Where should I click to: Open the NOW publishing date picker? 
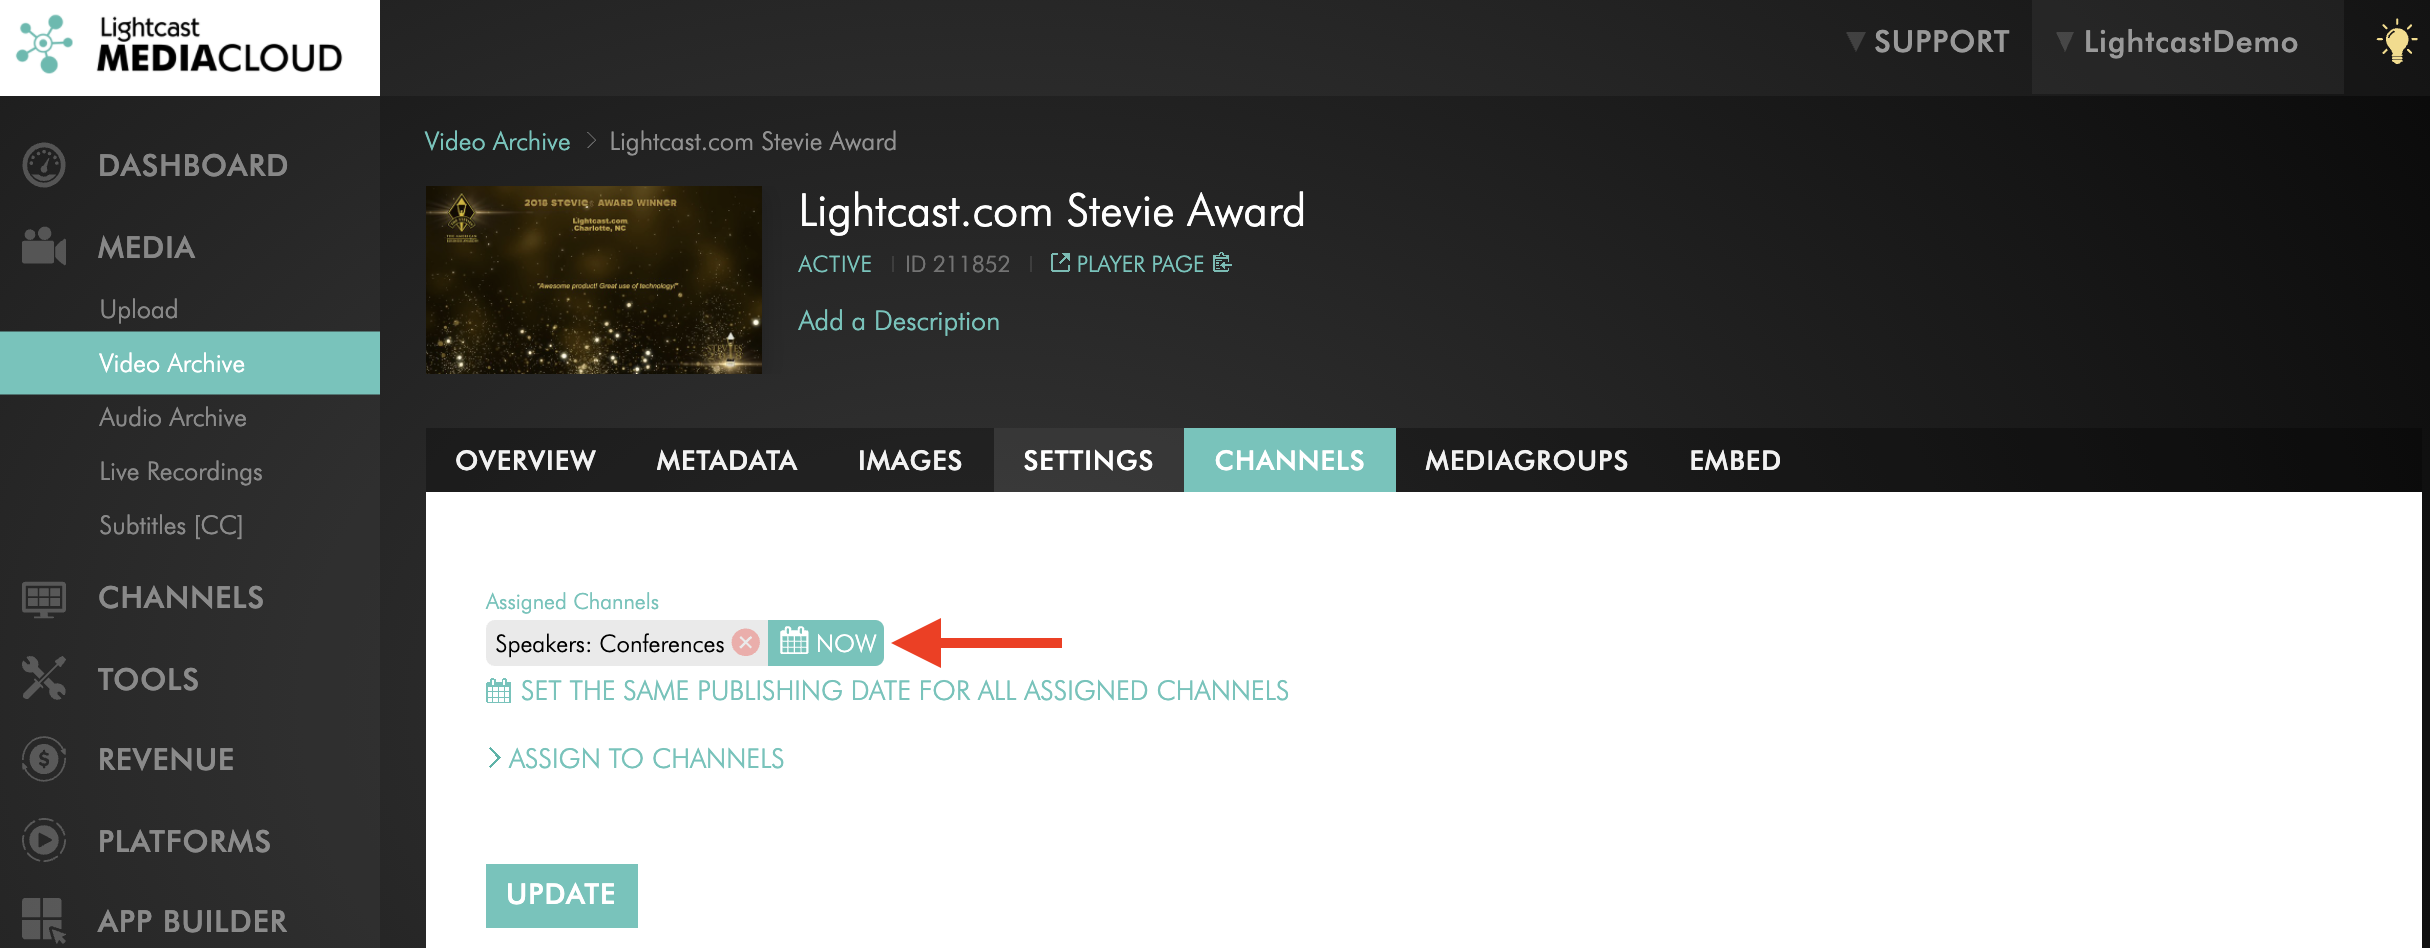tap(827, 643)
